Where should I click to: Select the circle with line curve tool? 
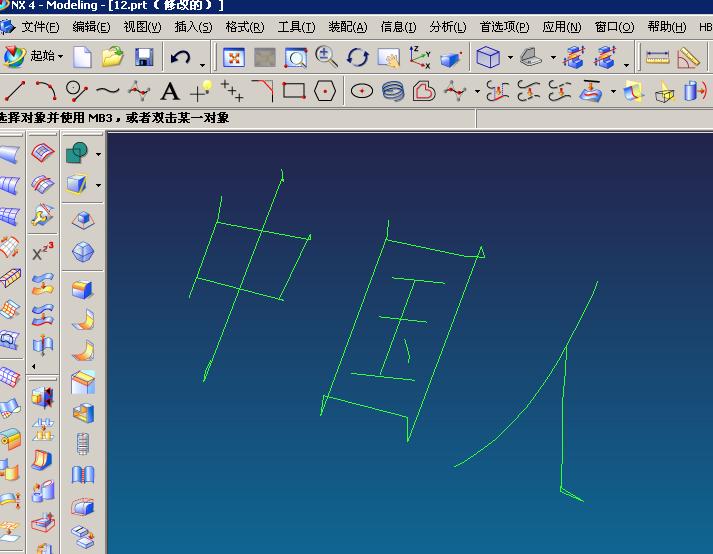(x=76, y=91)
